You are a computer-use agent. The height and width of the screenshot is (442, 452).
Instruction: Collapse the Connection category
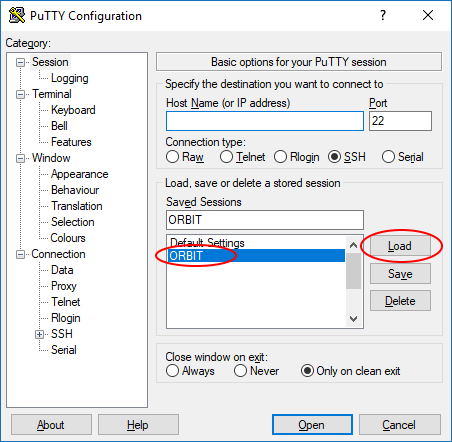pyautogui.click(x=21, y=255)
